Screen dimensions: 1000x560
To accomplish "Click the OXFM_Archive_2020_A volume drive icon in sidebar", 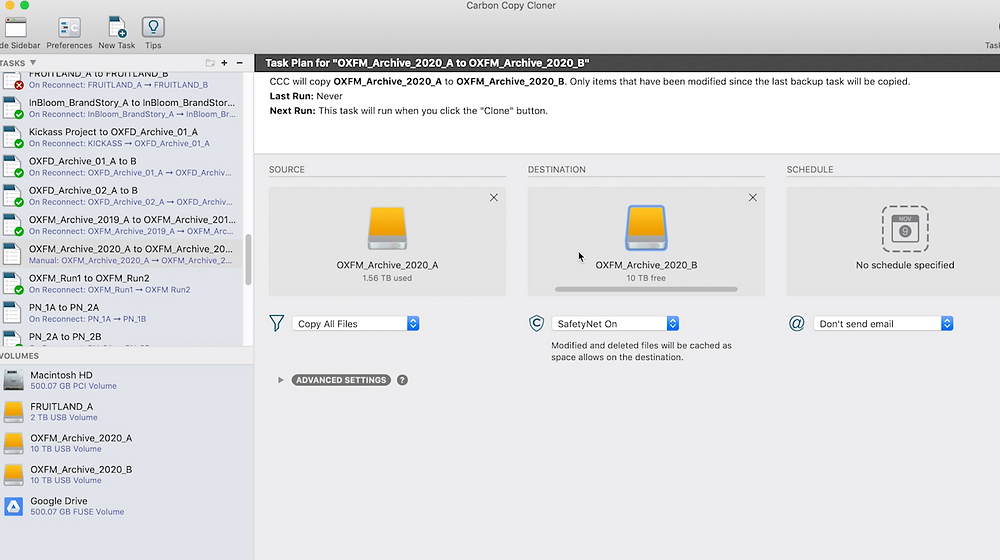I will pos(13,443).
